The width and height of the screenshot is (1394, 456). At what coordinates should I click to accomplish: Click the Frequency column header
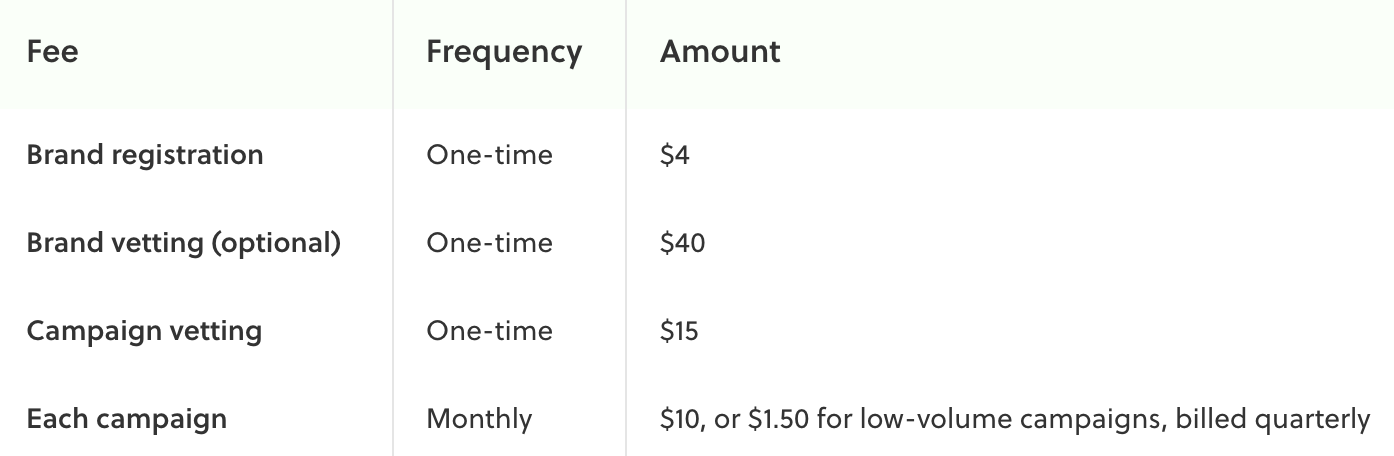(x=504, y=52)
